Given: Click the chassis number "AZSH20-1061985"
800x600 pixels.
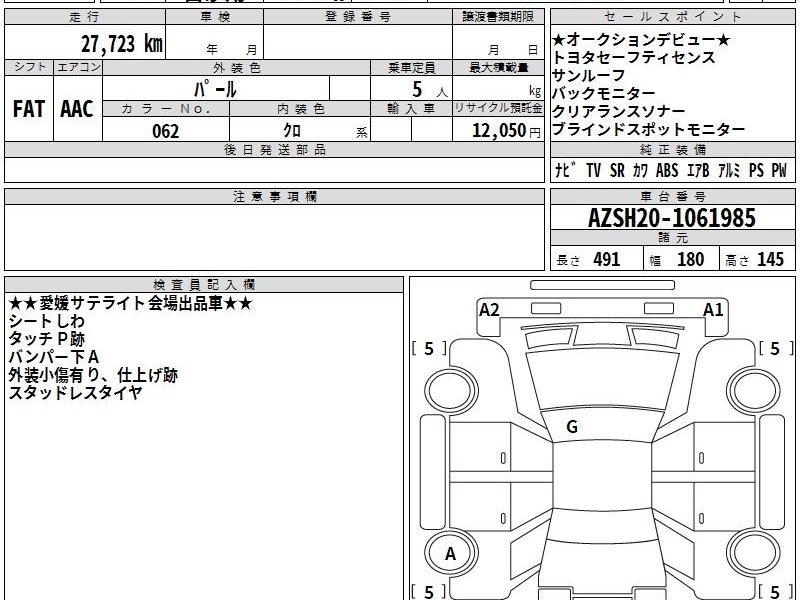Looking at the screenshot, I should (x=672, y=218).
